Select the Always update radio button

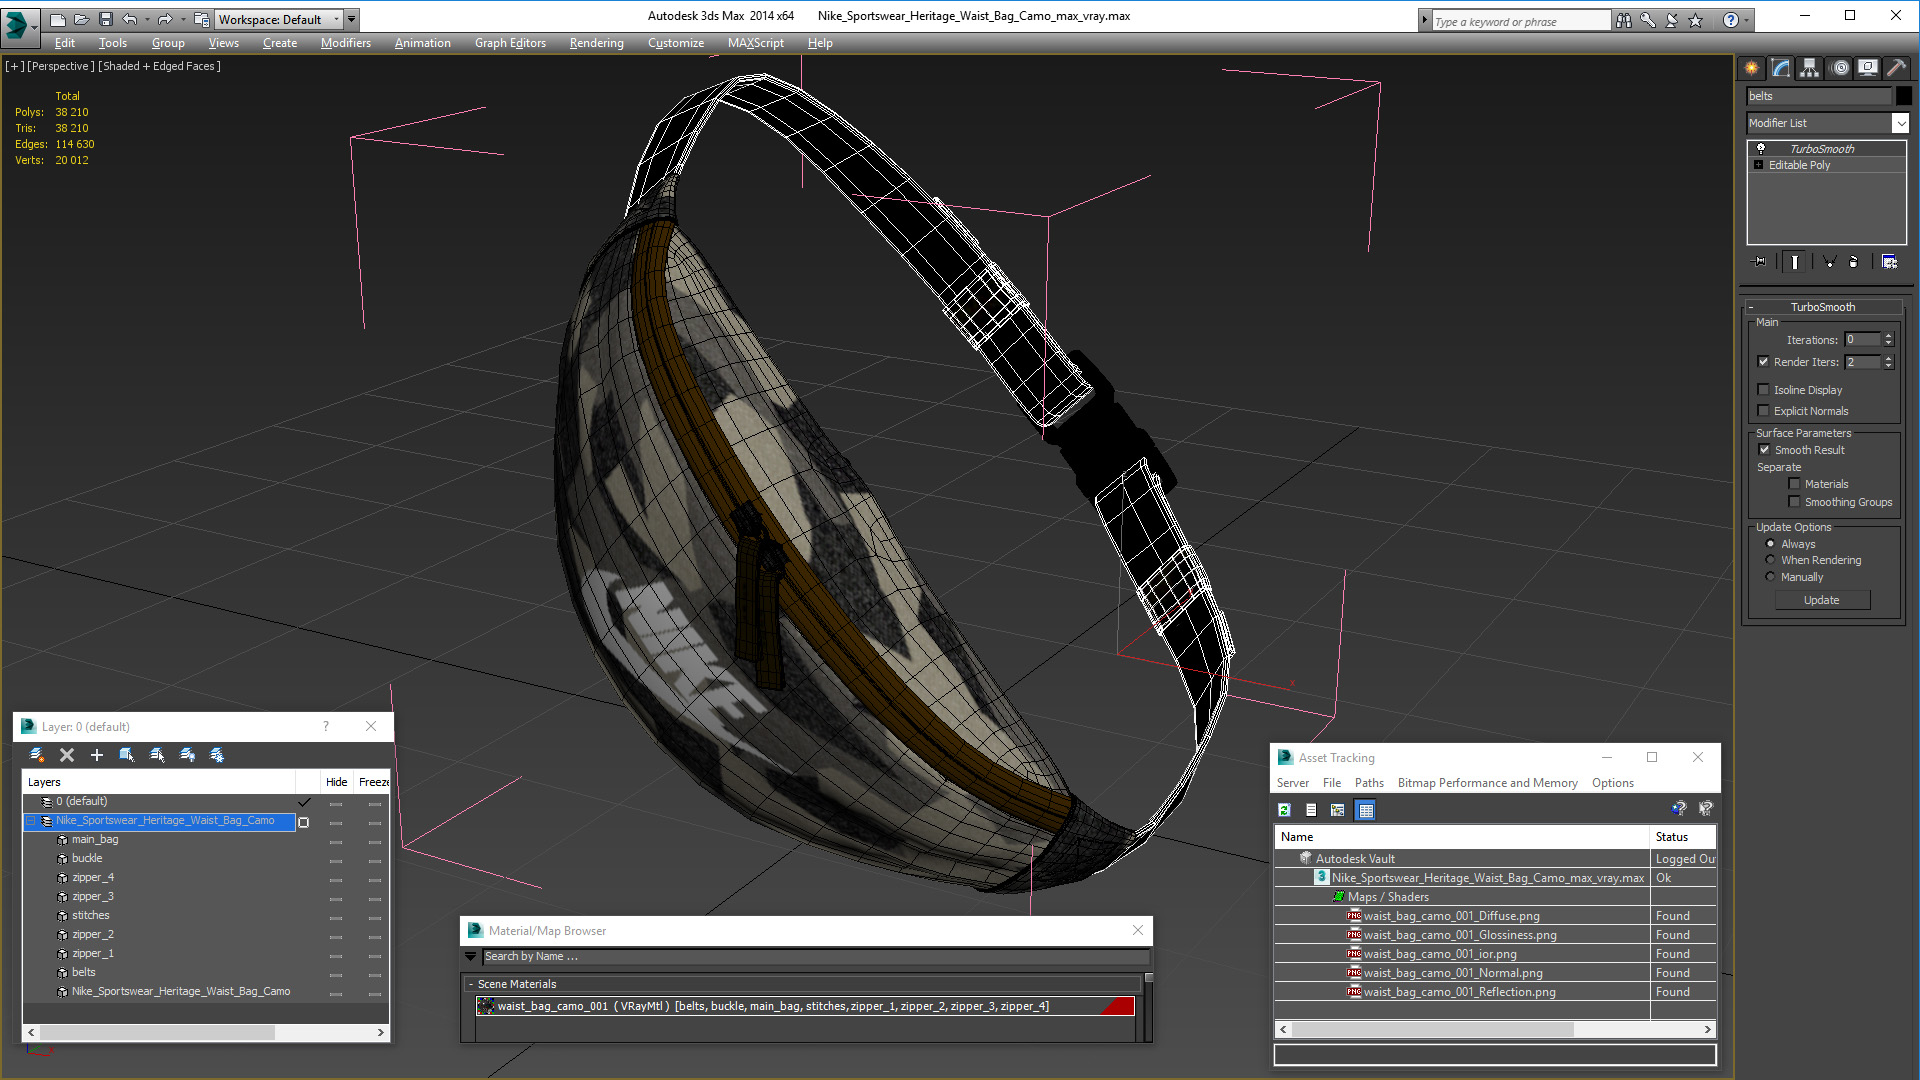point(1770,544)
